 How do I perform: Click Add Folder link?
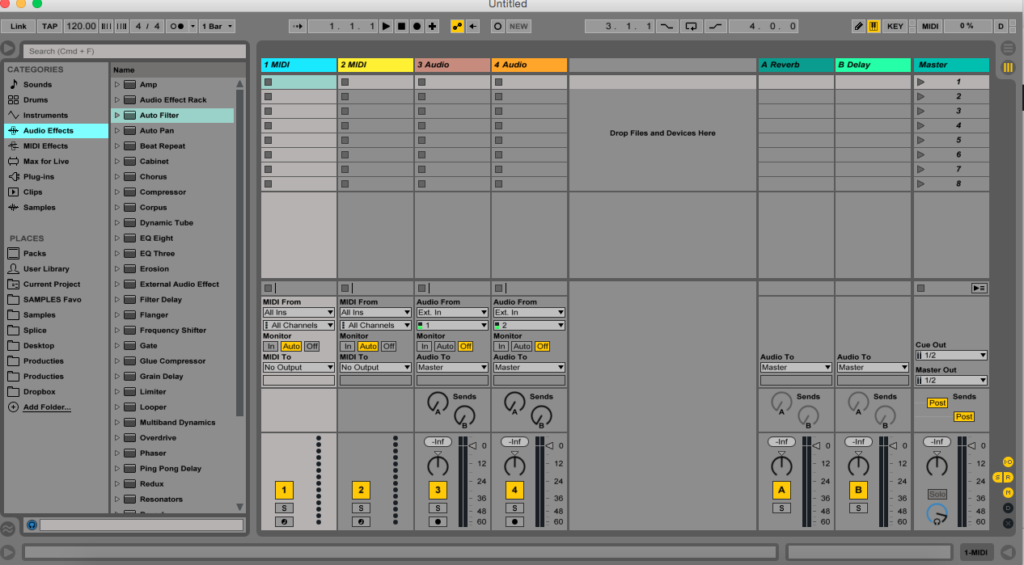pyautogui.click(x=46, y=407)
